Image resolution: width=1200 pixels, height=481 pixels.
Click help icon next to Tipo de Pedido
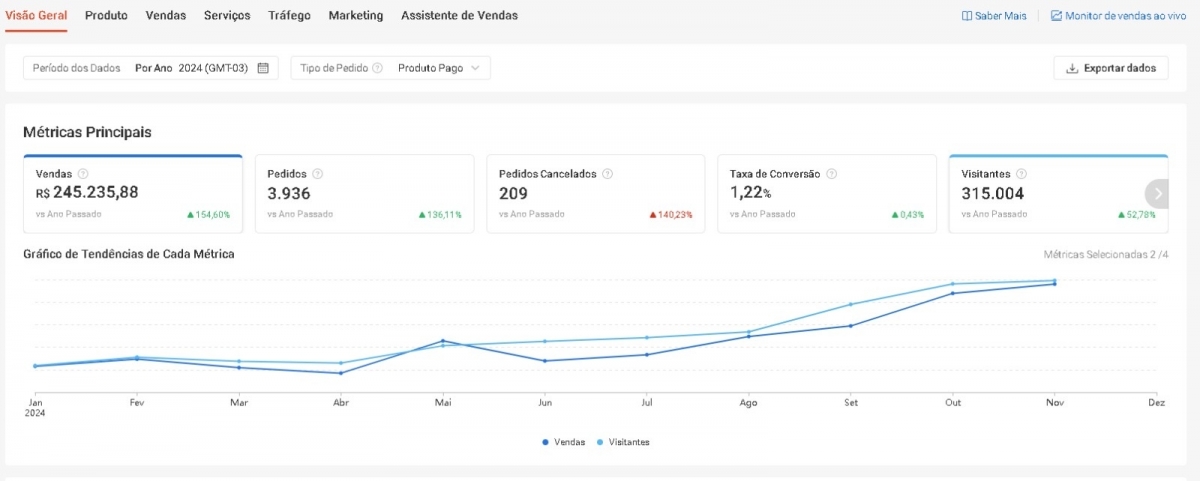click(x=377, y=68)
